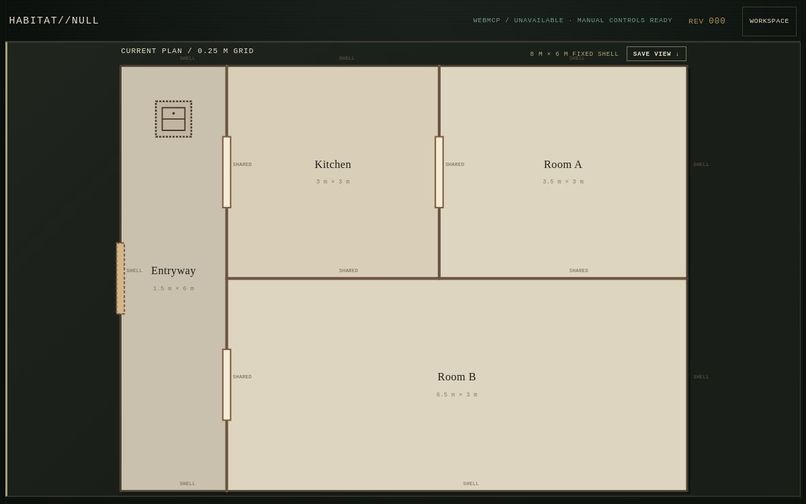806x504 pixels.
Task: Click the CURRENT PLAN / 0.25 M GRID heading
Action: (187, 51)
